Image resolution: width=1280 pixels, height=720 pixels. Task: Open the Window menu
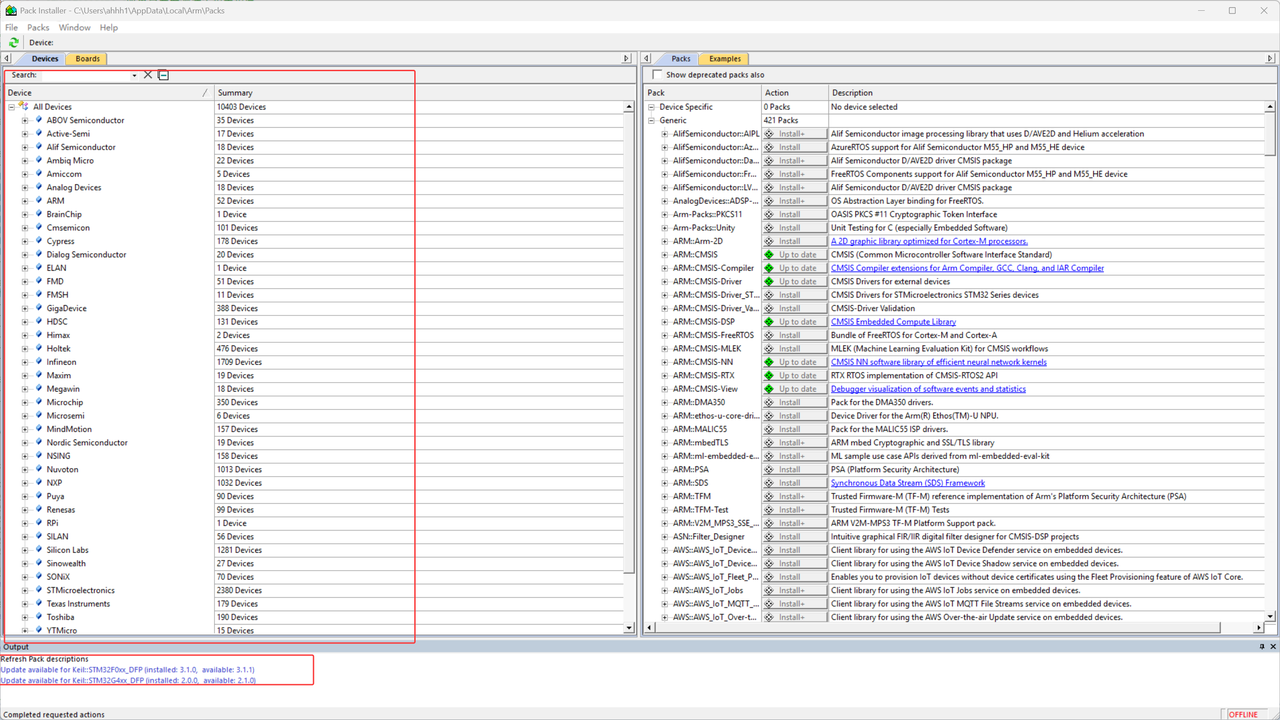click(75, 28)
